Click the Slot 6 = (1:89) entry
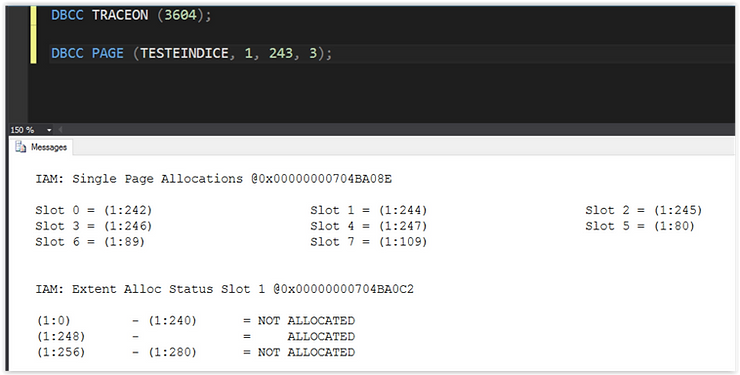This screenshot has width=740, height=375. [x=90, y=242]
